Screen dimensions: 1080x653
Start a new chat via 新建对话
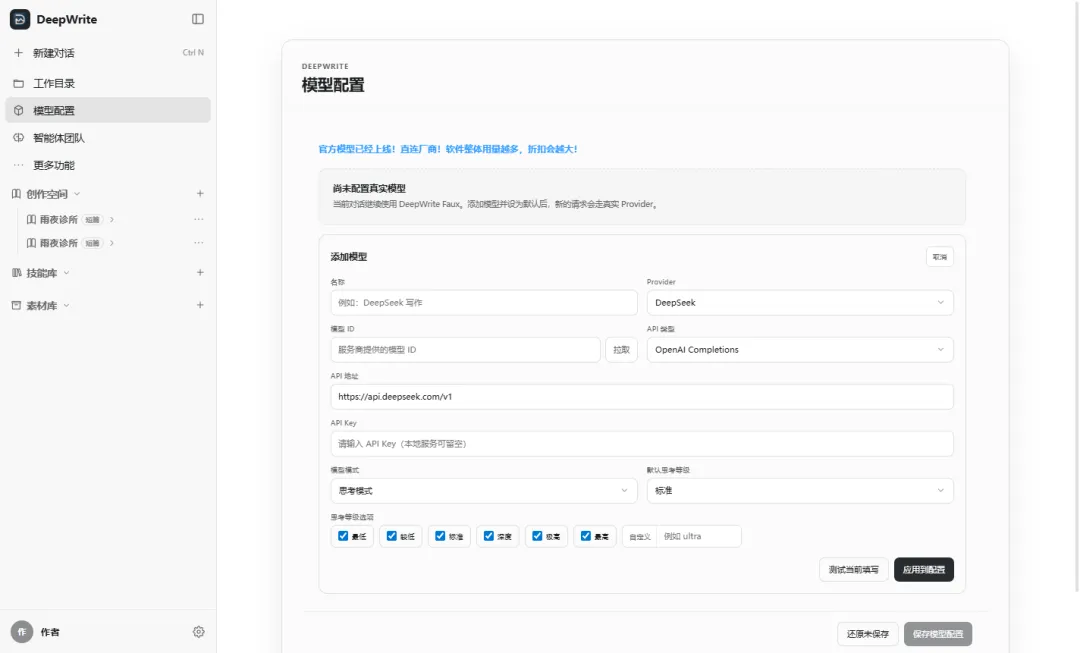pos(108,53)
